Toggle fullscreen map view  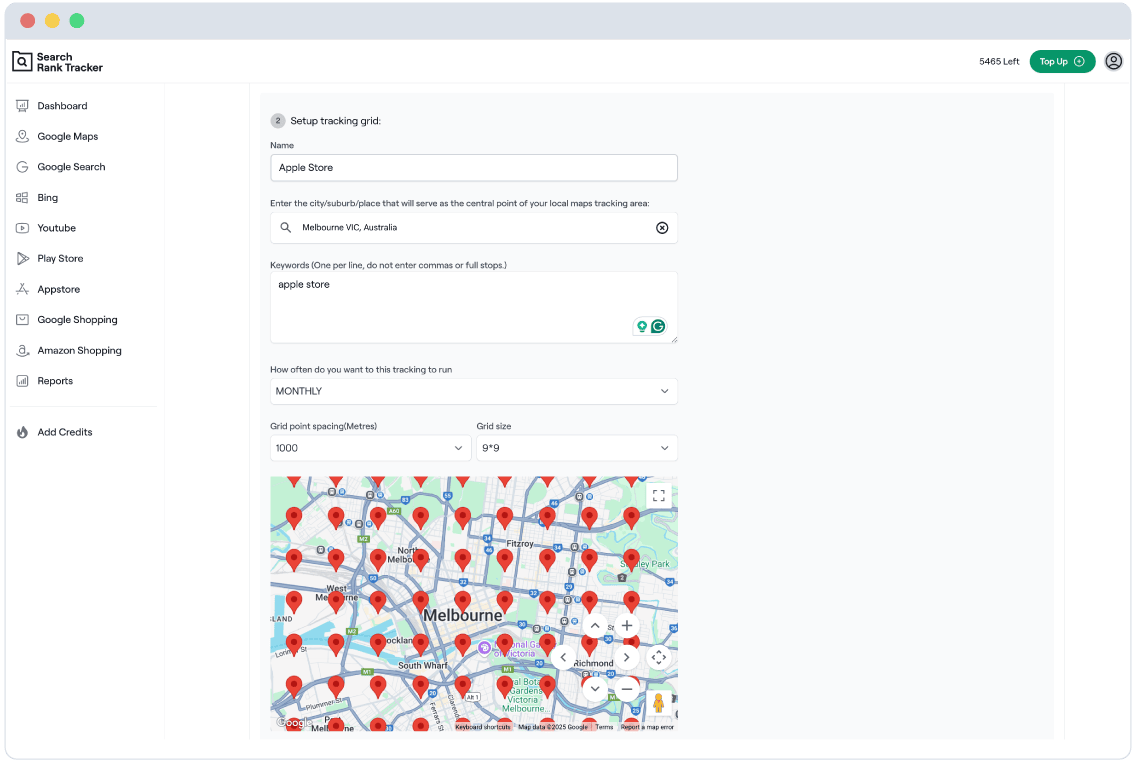tap(659, 496)
